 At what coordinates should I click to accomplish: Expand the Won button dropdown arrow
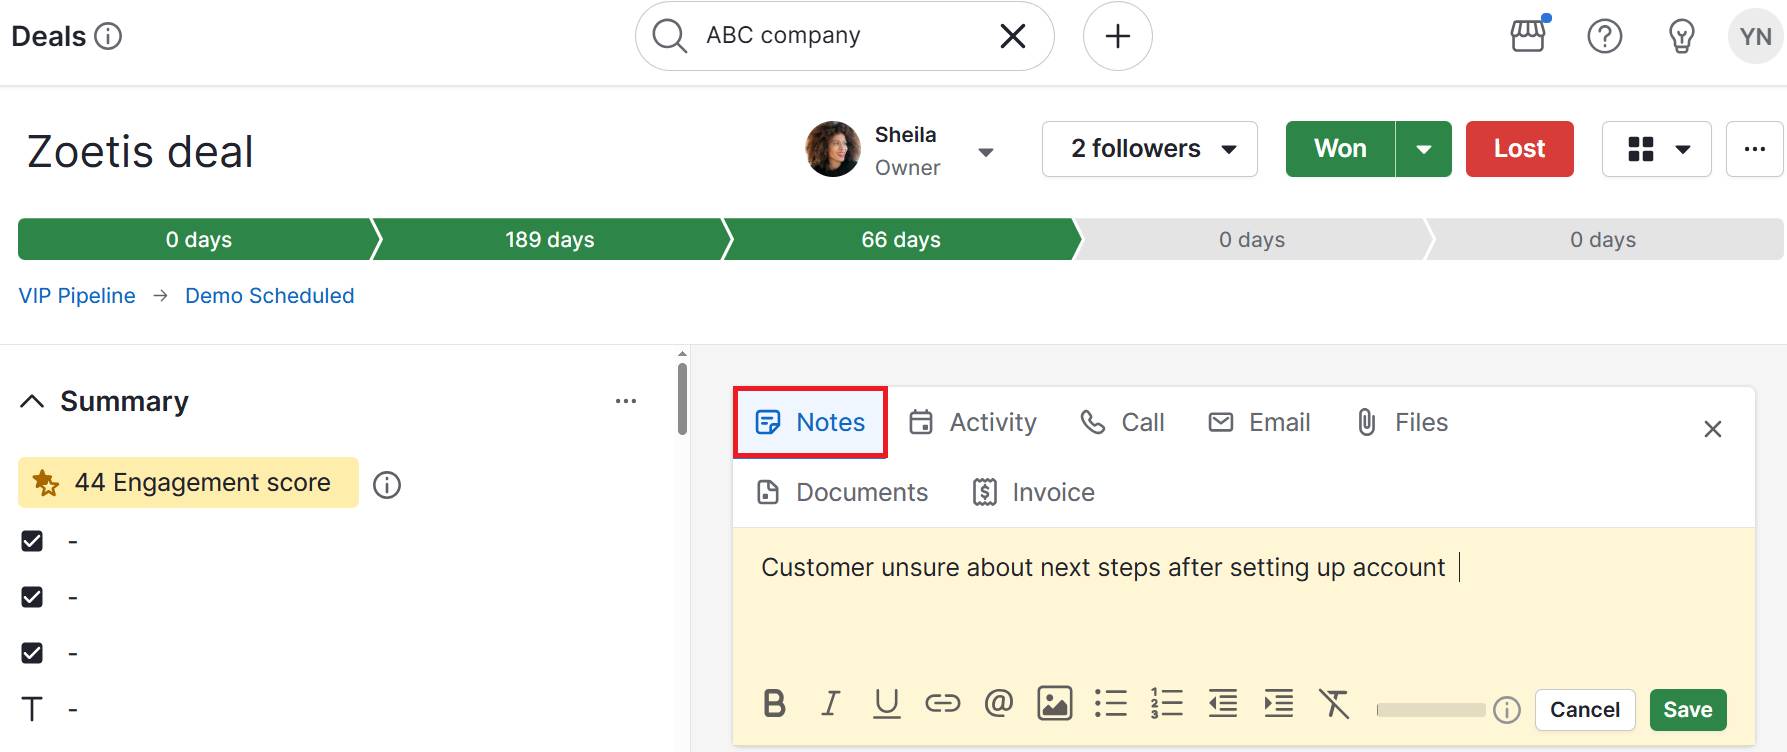(1424, 149)
